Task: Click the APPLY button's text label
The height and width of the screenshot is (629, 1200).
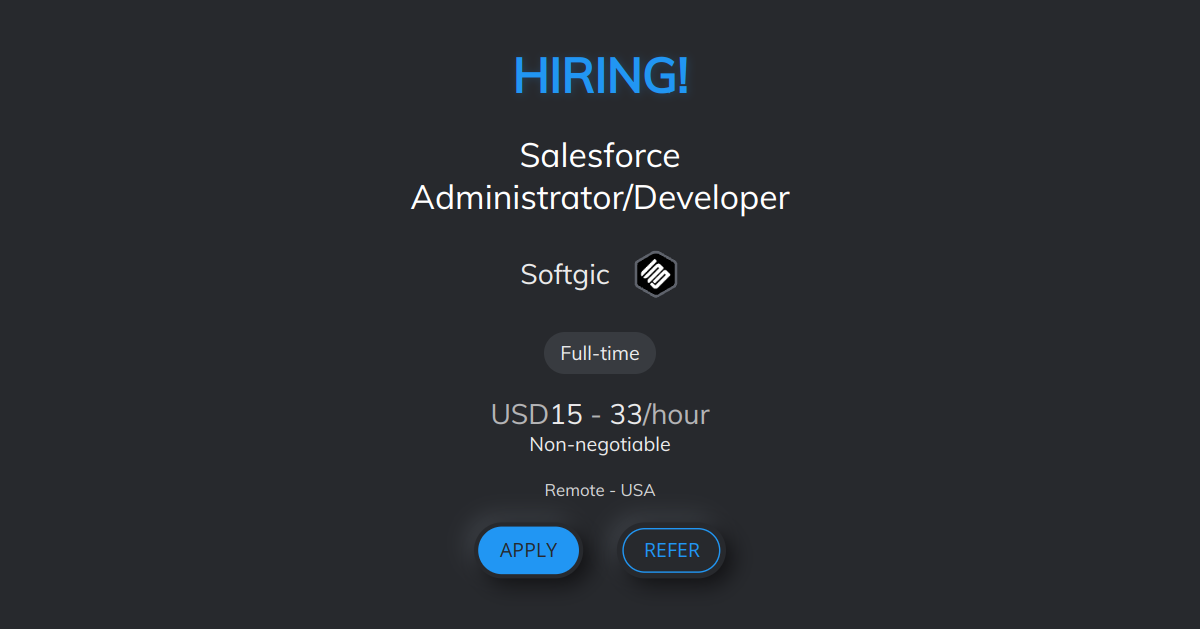Action: pos(528,550)
